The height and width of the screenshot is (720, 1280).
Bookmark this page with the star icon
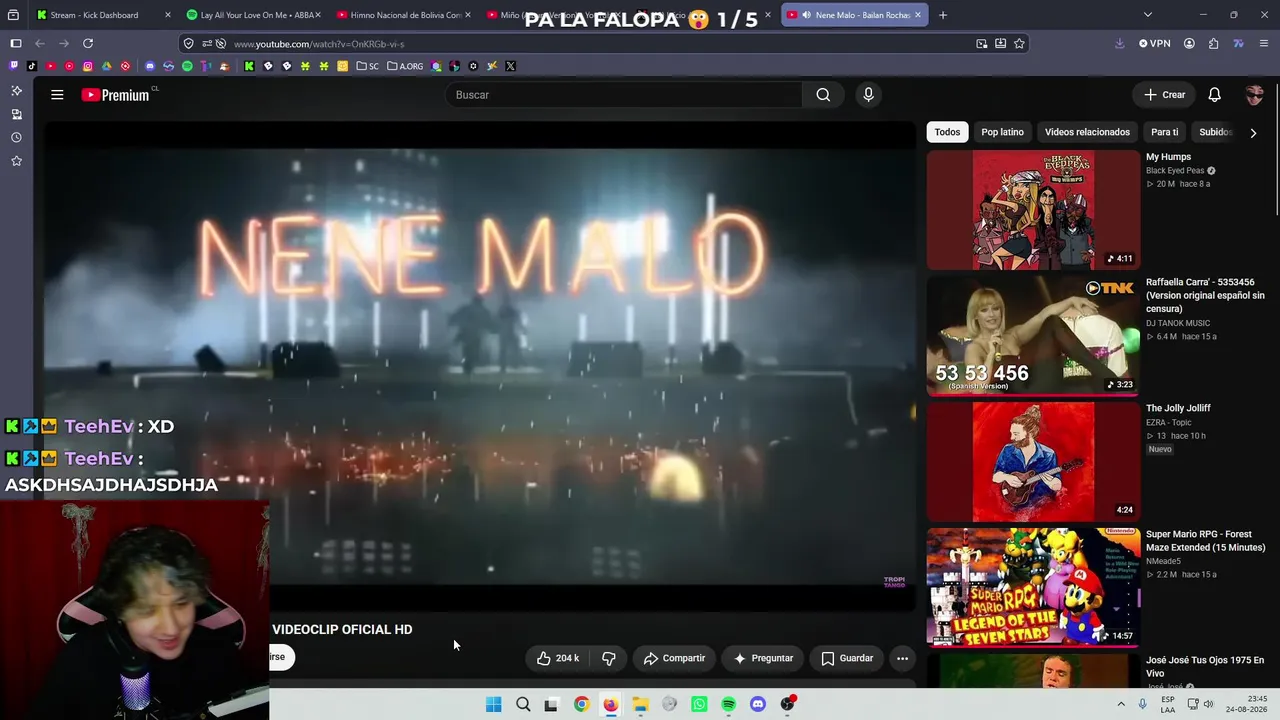pos(1019,43)
